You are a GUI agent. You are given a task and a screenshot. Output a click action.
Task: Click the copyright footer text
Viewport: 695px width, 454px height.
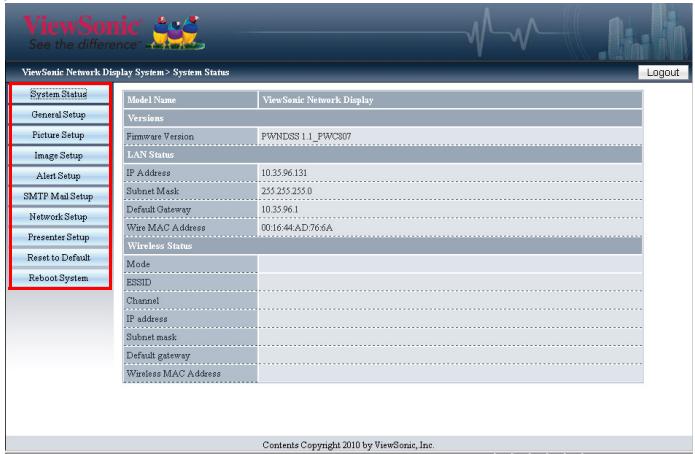(348, 445)
